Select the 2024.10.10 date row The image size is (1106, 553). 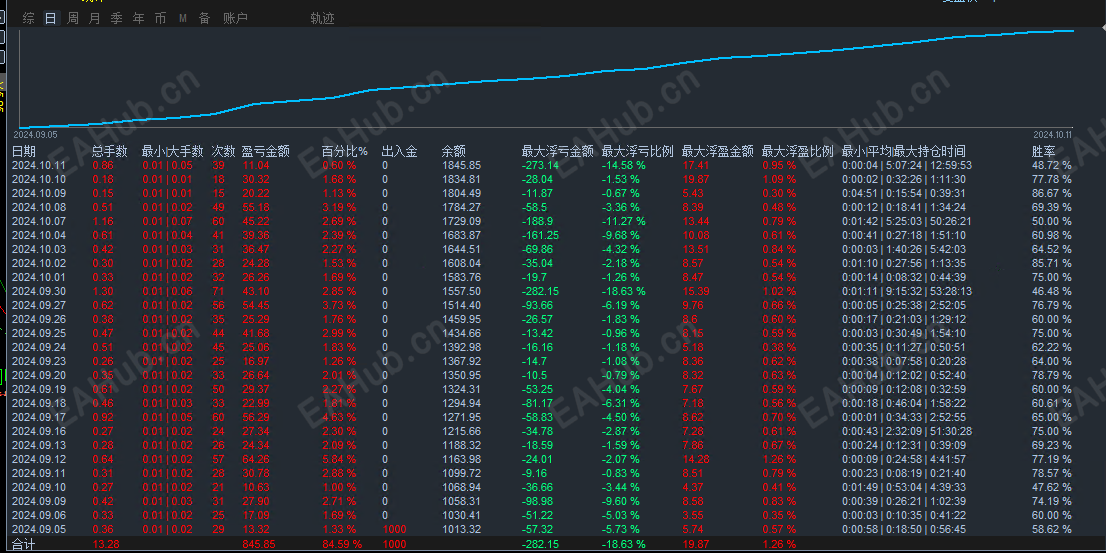(40, 179)
